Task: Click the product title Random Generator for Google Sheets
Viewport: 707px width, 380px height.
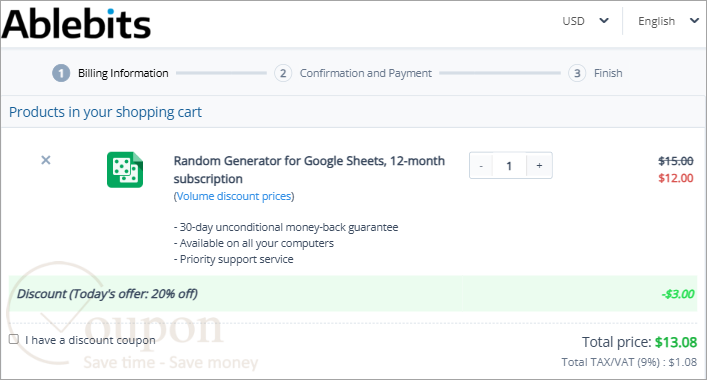Action: point(309,170)
